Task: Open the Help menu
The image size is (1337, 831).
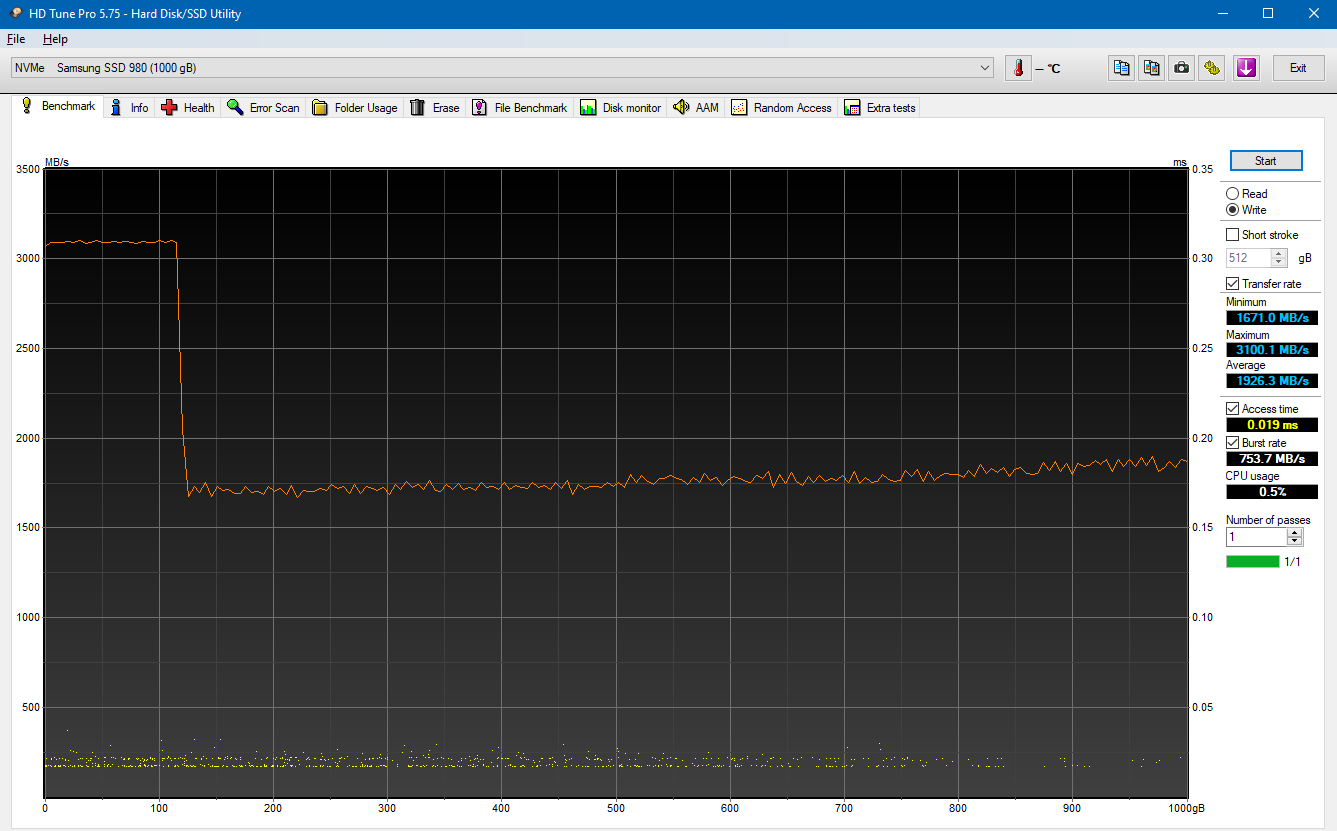Action: pos(55,39)
